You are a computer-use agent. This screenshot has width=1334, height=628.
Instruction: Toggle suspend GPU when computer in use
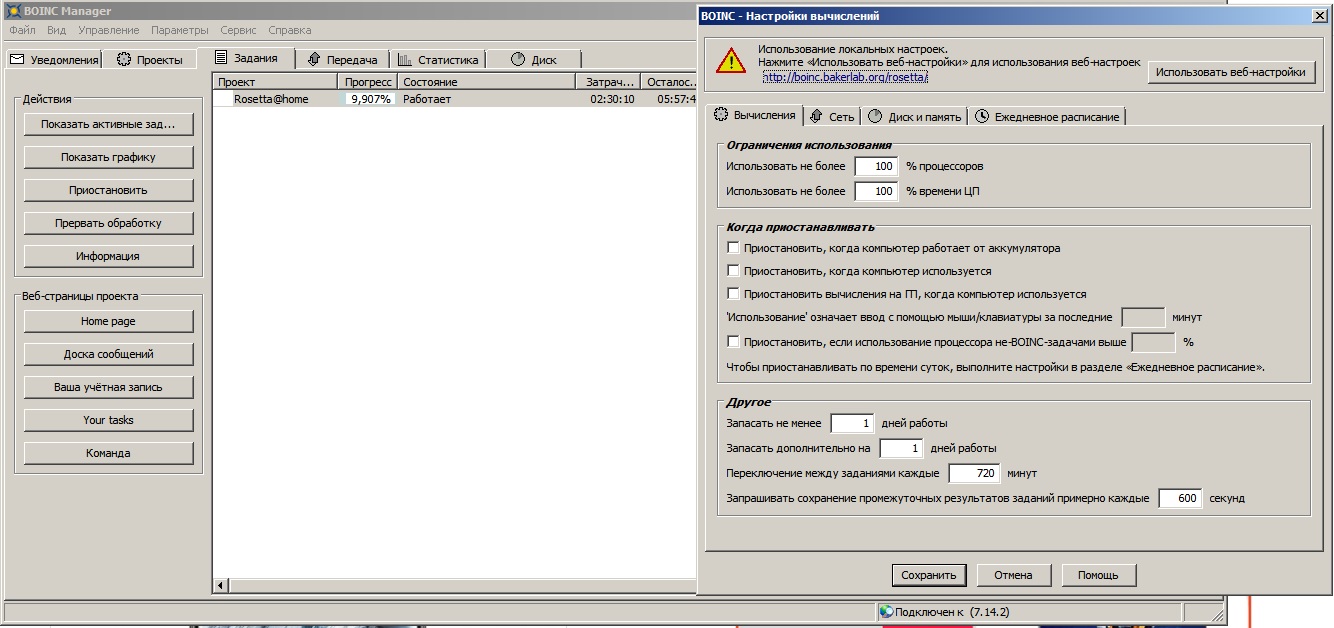coord(734,294)
